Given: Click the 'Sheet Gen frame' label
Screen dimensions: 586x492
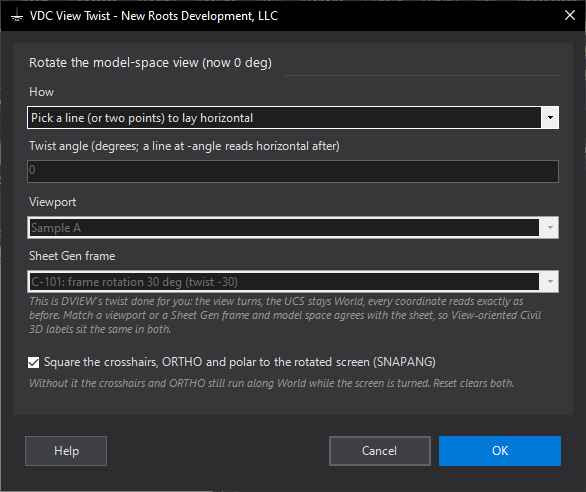Looking at the screenshot, I should coord(72,256).
